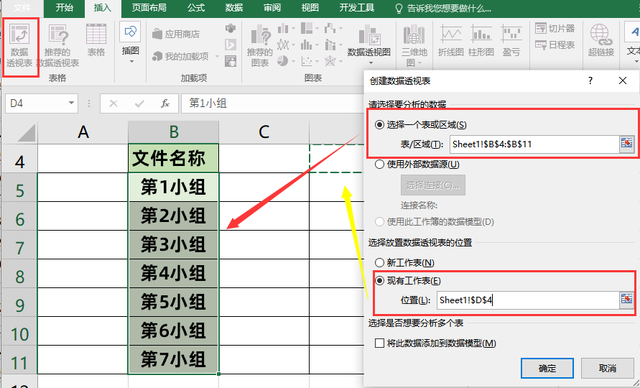Click the PivotChart (数据透视图) icon
Image resolution: width=640 pixels, height=388 pixels.
coord(369,35)
